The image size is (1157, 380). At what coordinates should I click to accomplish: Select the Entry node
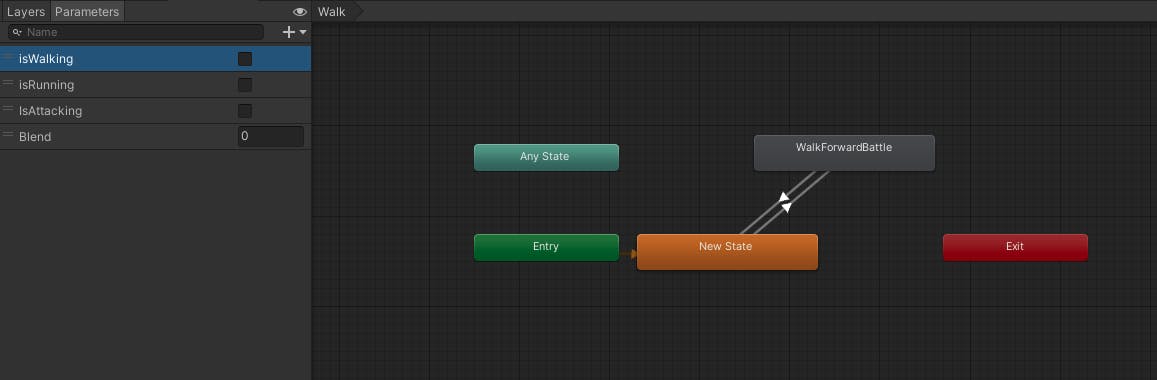[546, 247]
